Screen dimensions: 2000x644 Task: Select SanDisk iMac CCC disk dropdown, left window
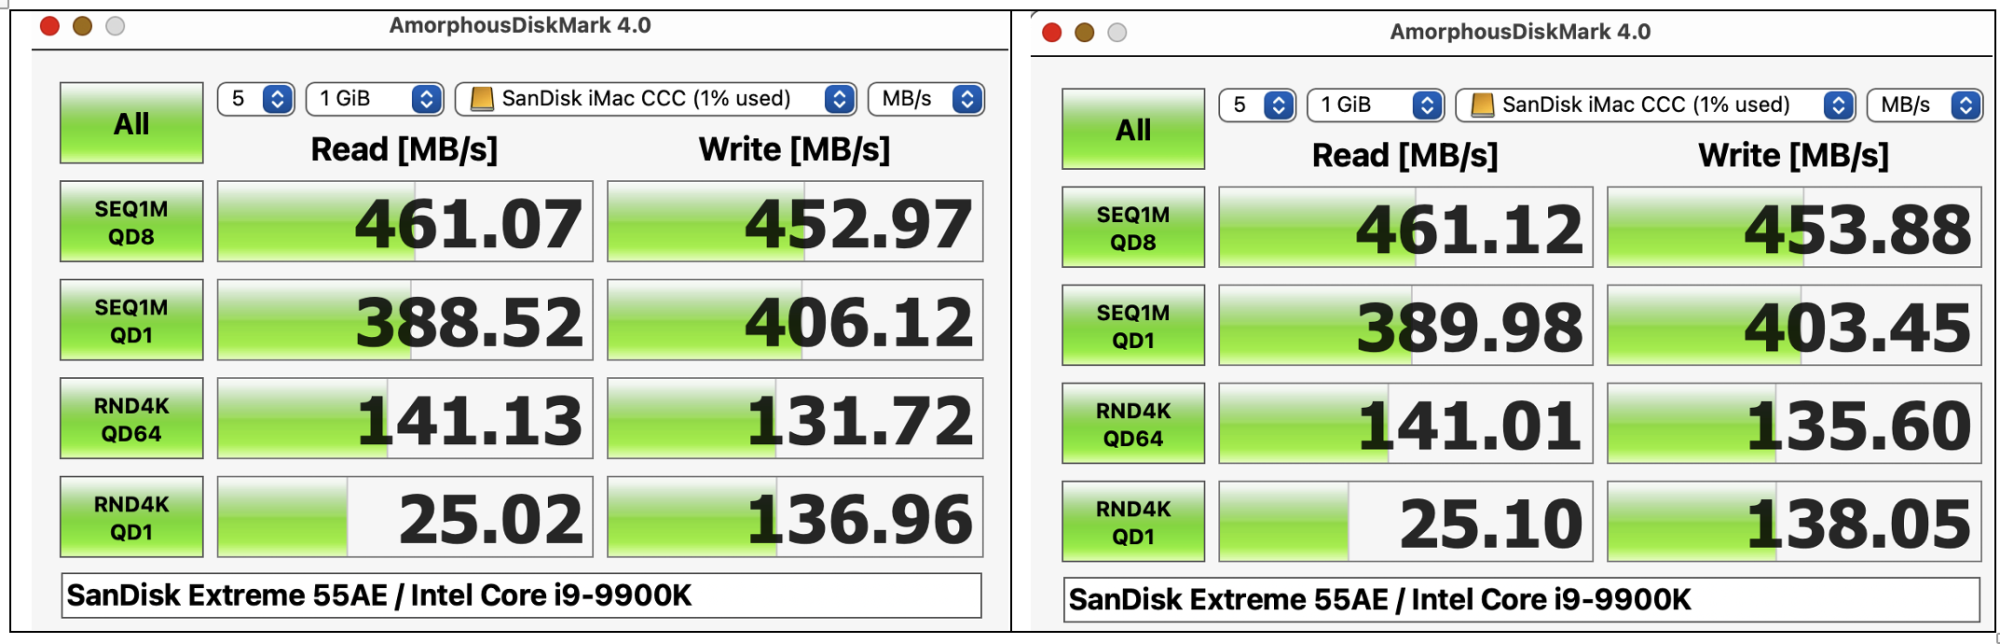tap(656, 99)
